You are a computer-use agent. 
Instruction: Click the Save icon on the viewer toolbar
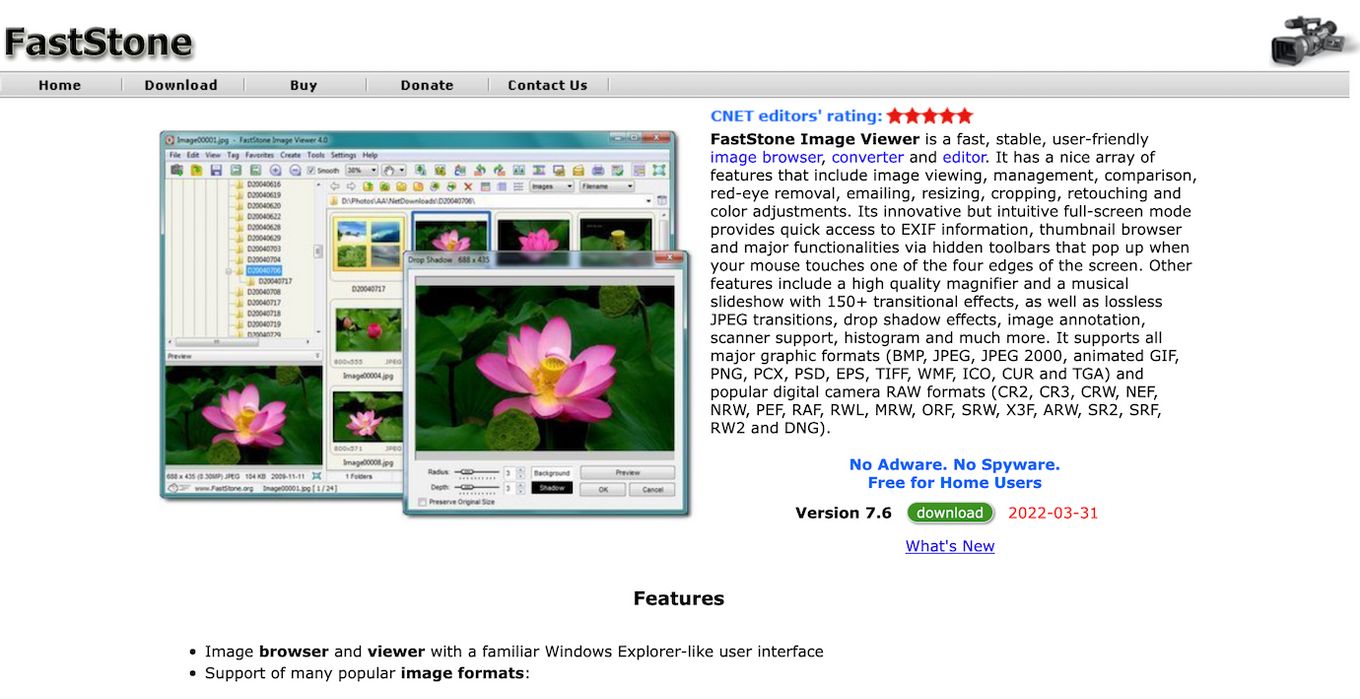(214, 170)
